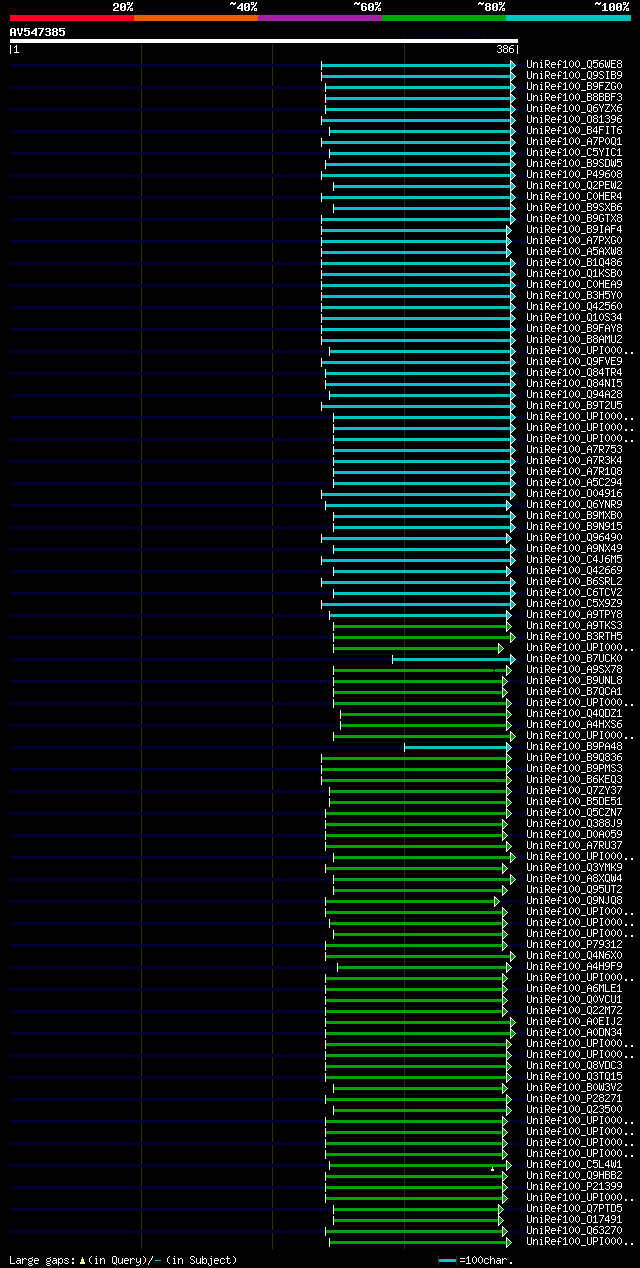The height and width of the screenshot is (1268, 640).
Task: Open UniRef100_A5C294 hit
Action: click(x=575, y=482)
